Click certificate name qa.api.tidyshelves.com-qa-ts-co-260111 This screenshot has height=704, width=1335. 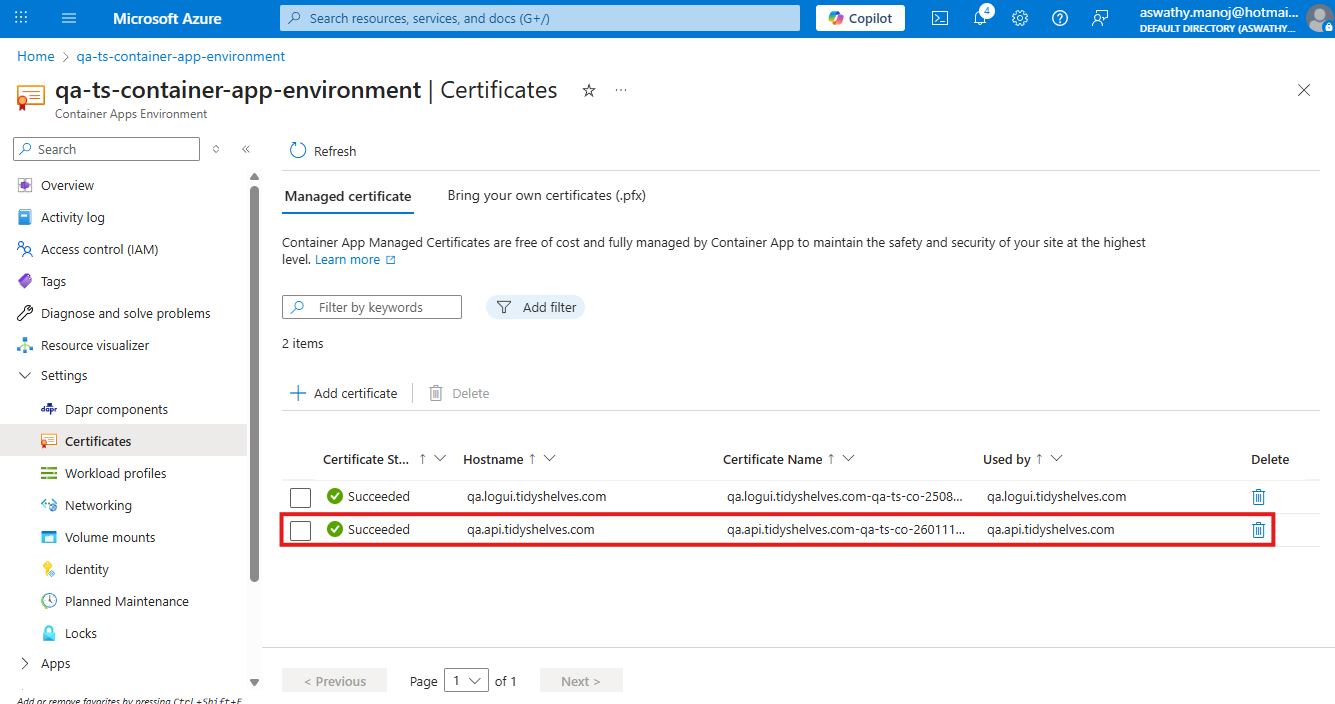pyautogui.click(x=846, y=530)
